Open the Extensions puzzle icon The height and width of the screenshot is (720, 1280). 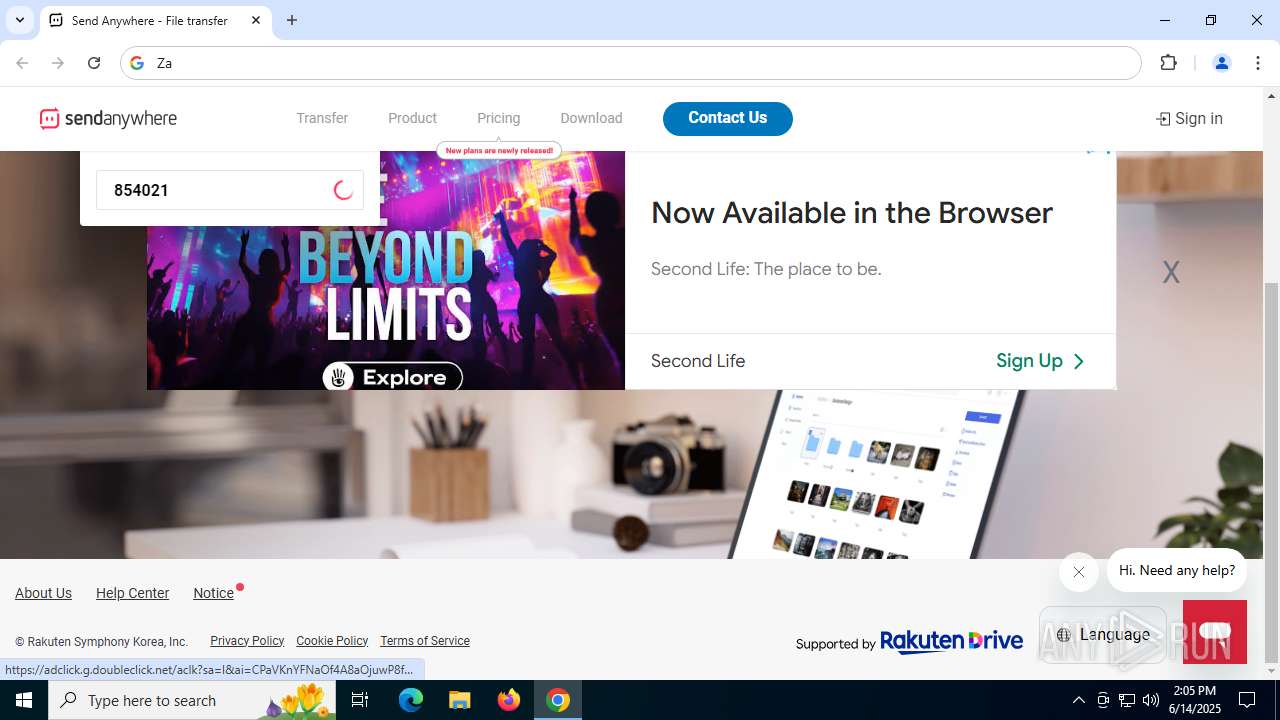(1168, 63)
